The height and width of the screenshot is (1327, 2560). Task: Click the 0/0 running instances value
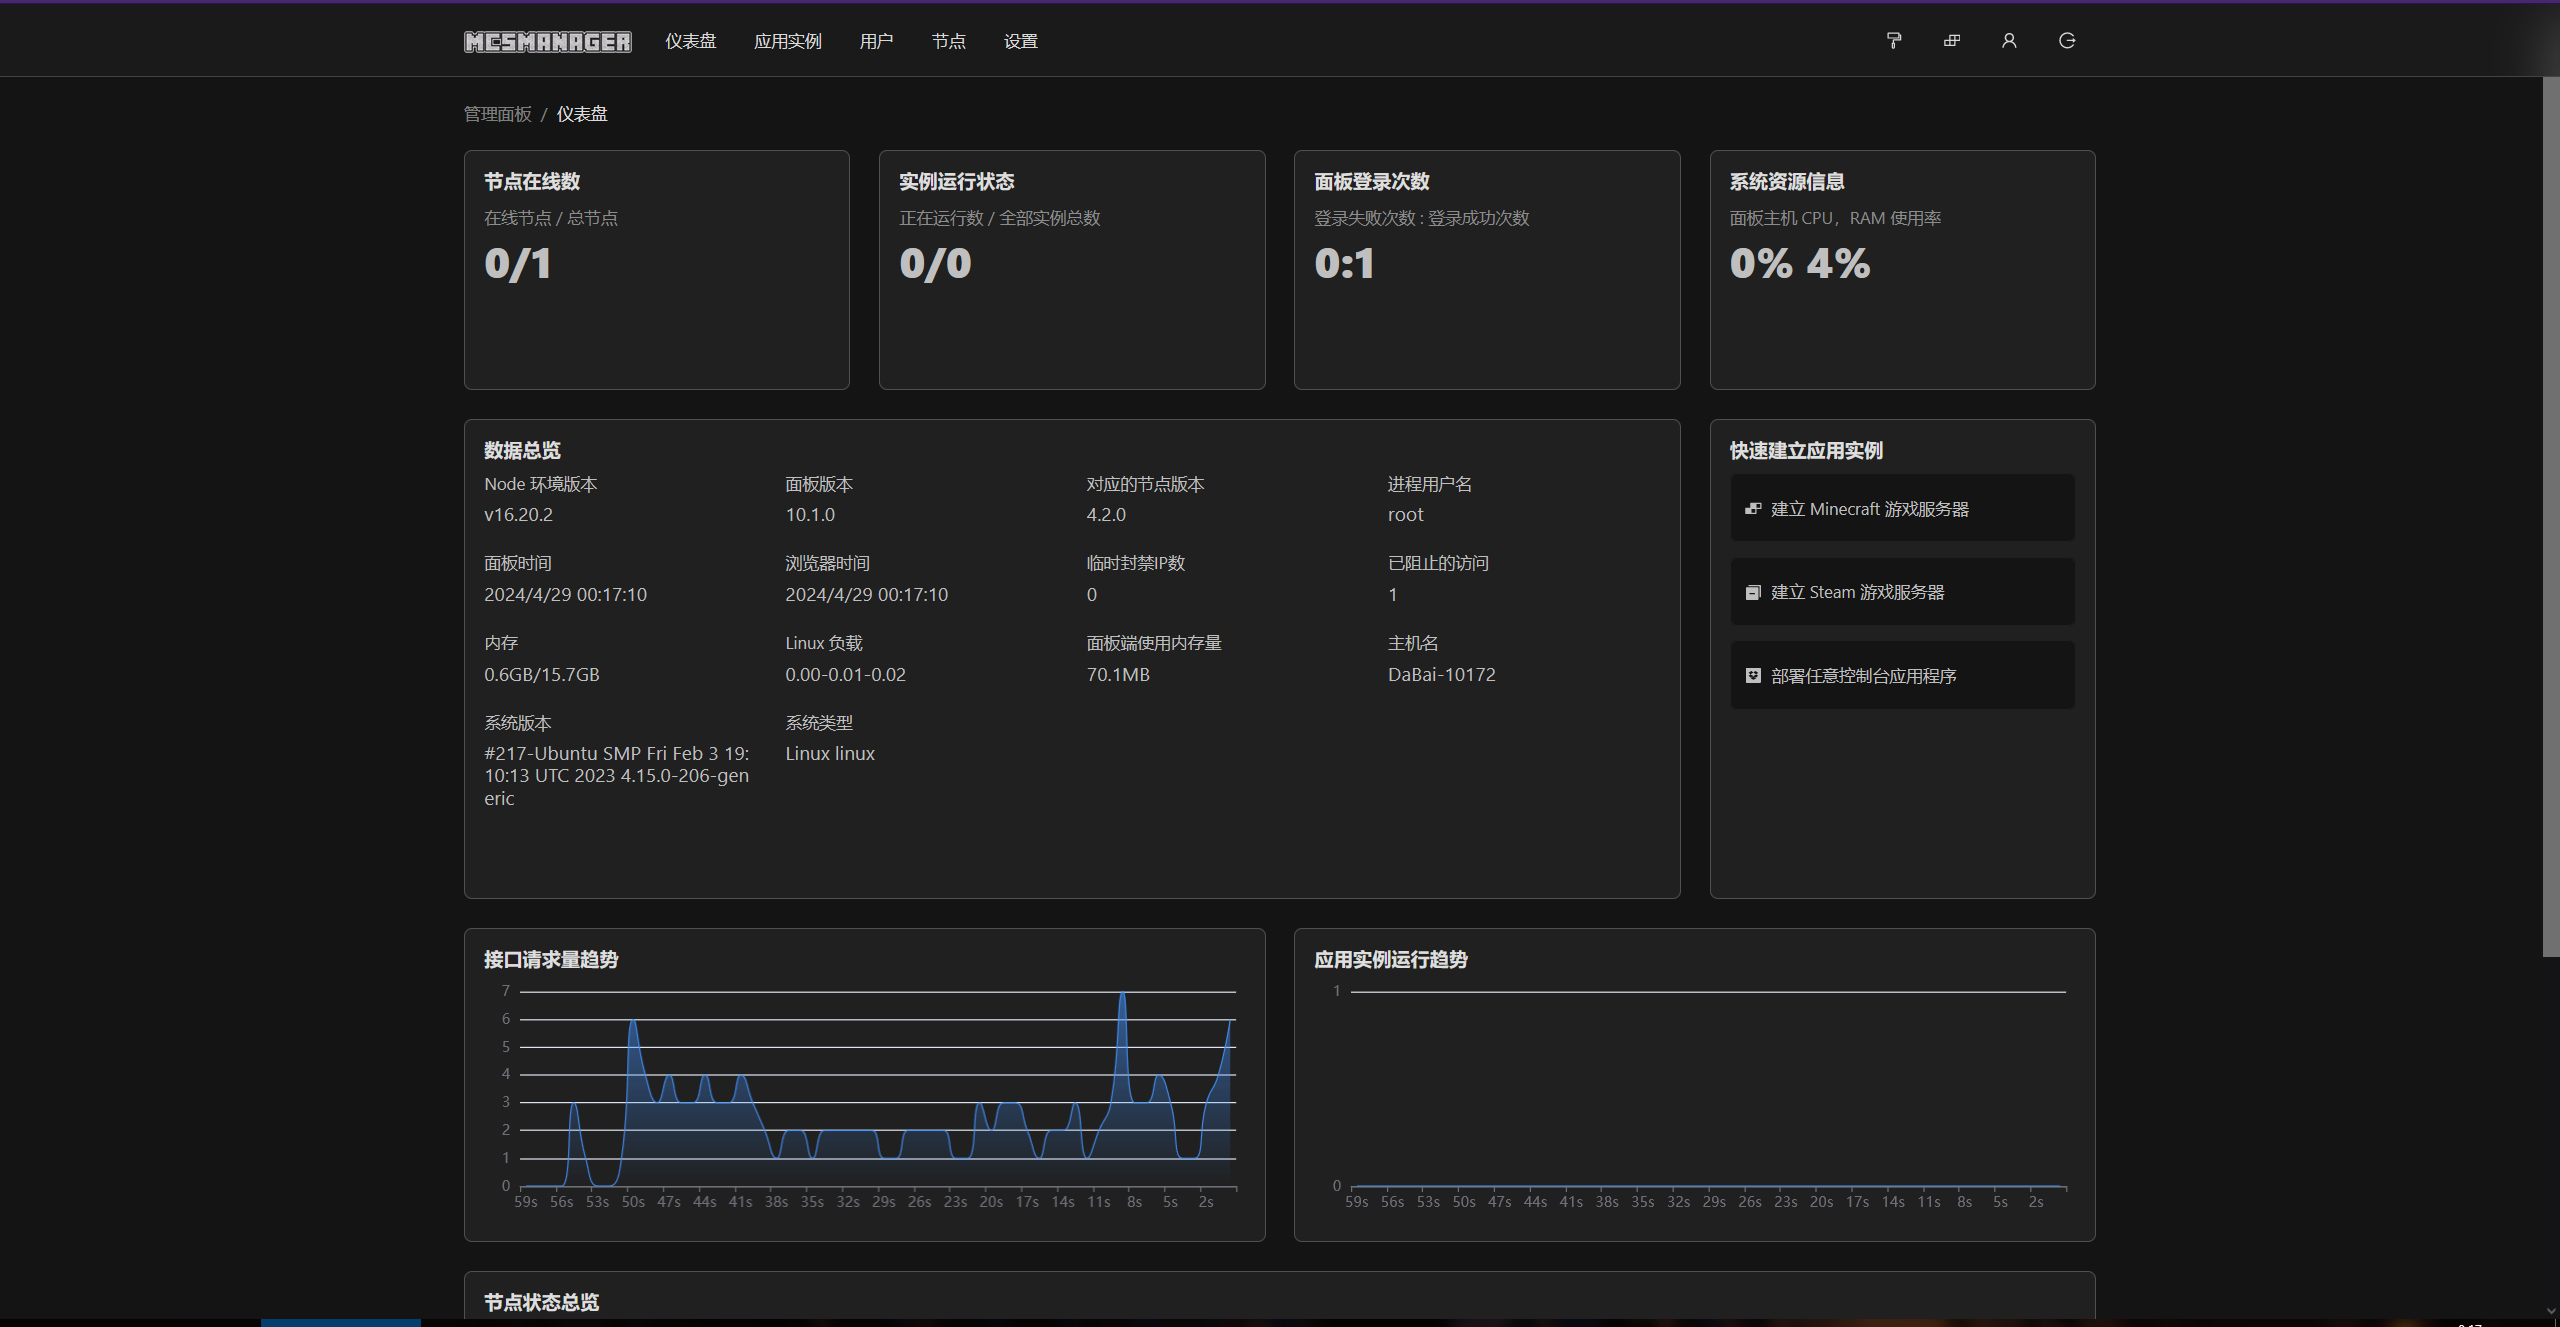pos(935,264)
